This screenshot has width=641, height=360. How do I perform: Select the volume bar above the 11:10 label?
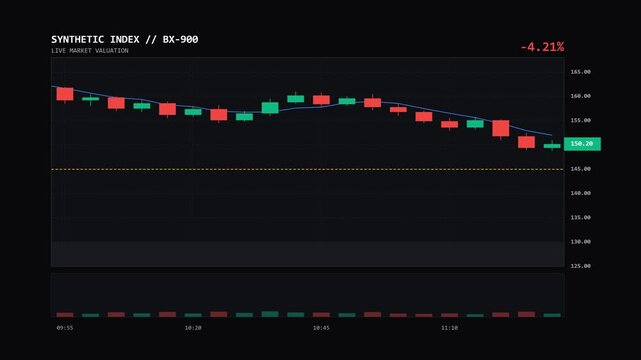[449, 315]
